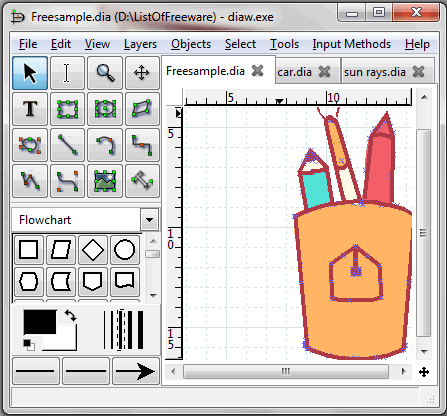Select the Text tool with T icon
Screen dimensions: 447x416
click(30, 109)
